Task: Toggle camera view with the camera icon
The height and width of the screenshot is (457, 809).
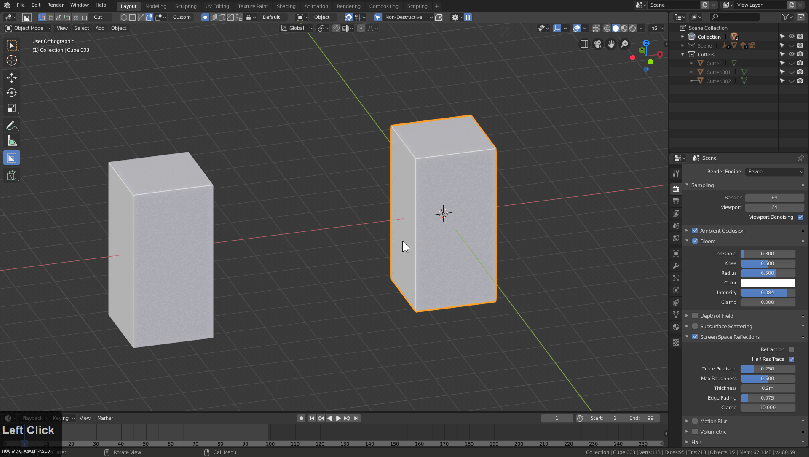Action: point(599,44)
